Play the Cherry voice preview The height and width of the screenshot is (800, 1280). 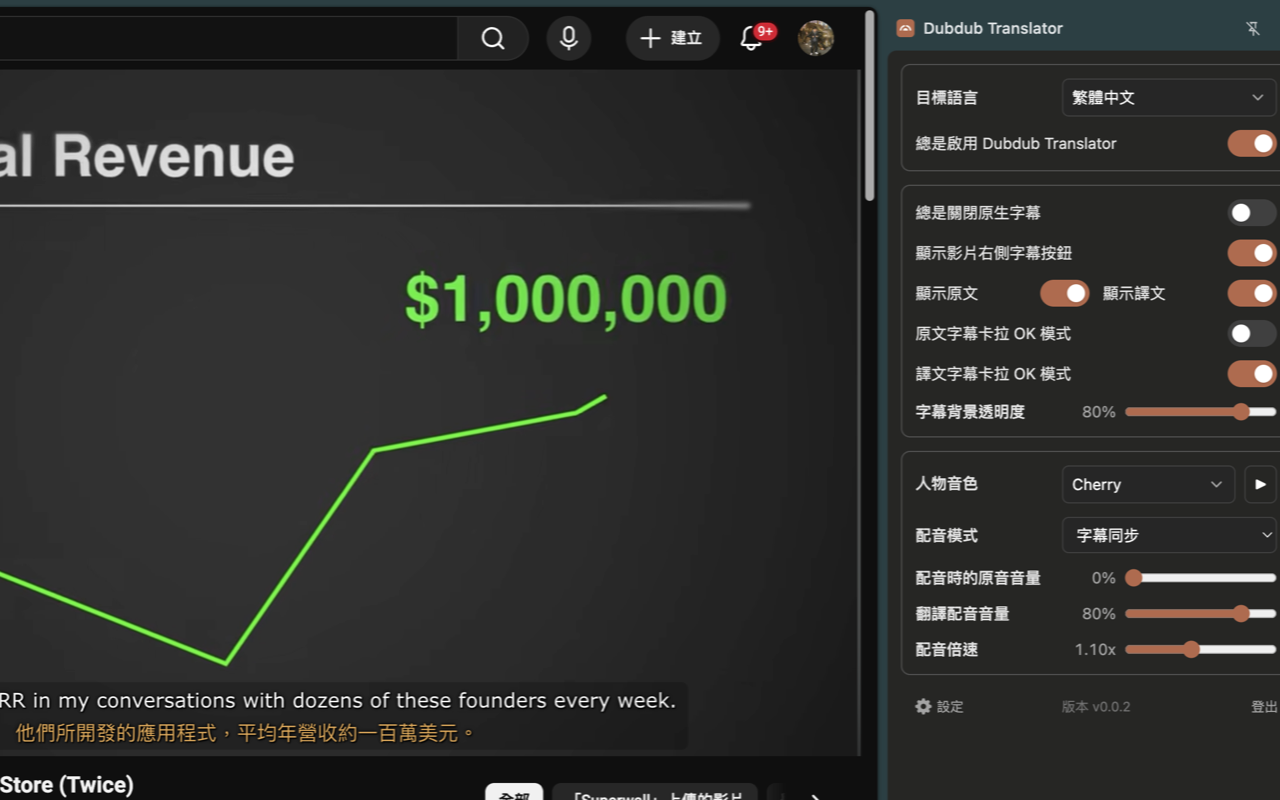[1260, 484]
